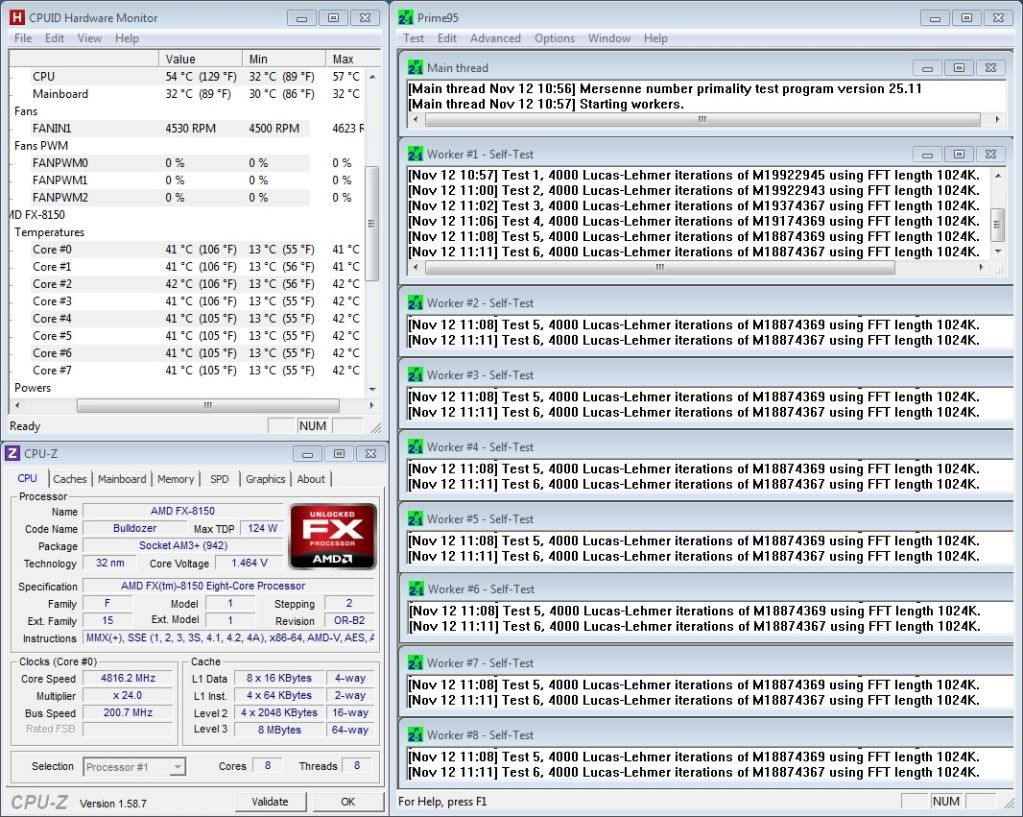Viewport: 1023px width, 817px height.
Task: Click the Worker #1 Self-Test window icon
Action: [x=415, y=154]
